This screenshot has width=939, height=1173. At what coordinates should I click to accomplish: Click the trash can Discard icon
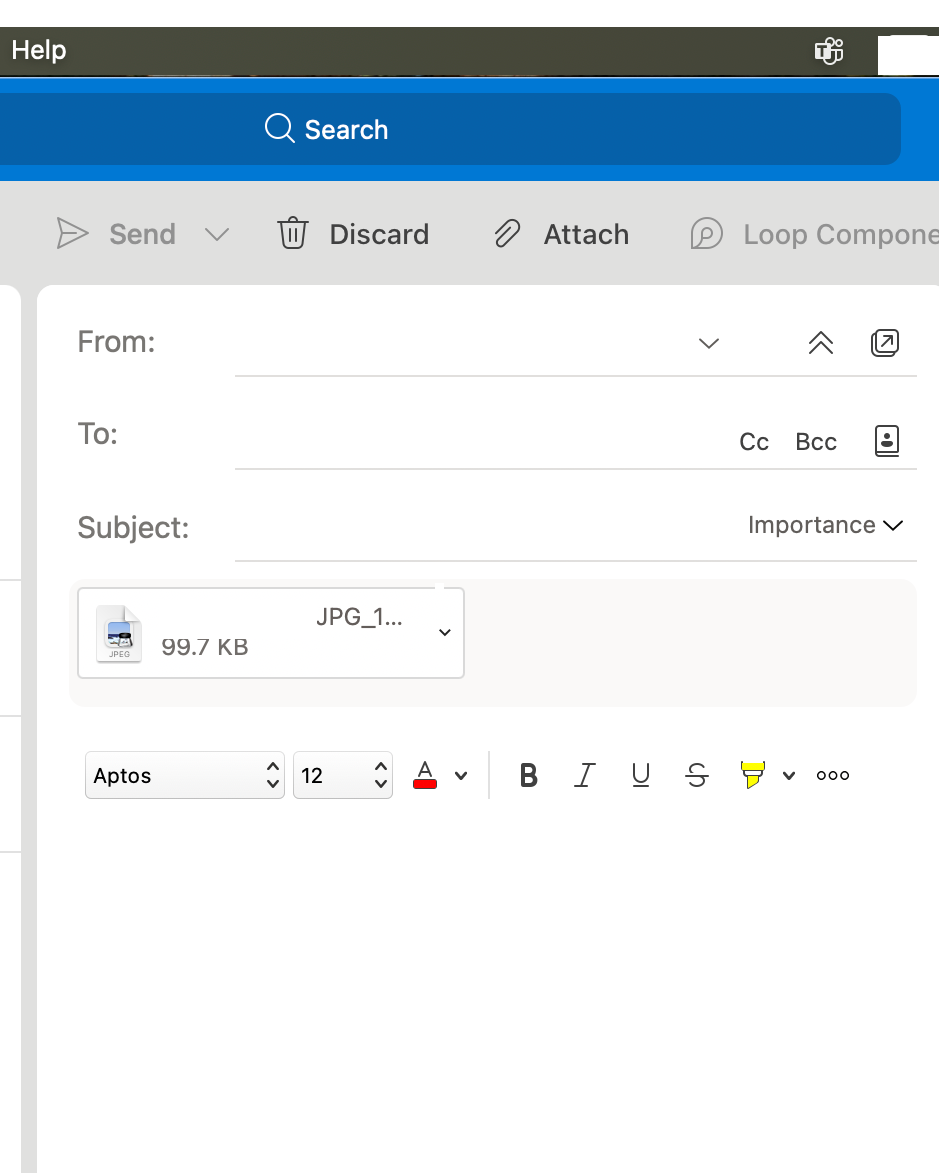(293, 233)
